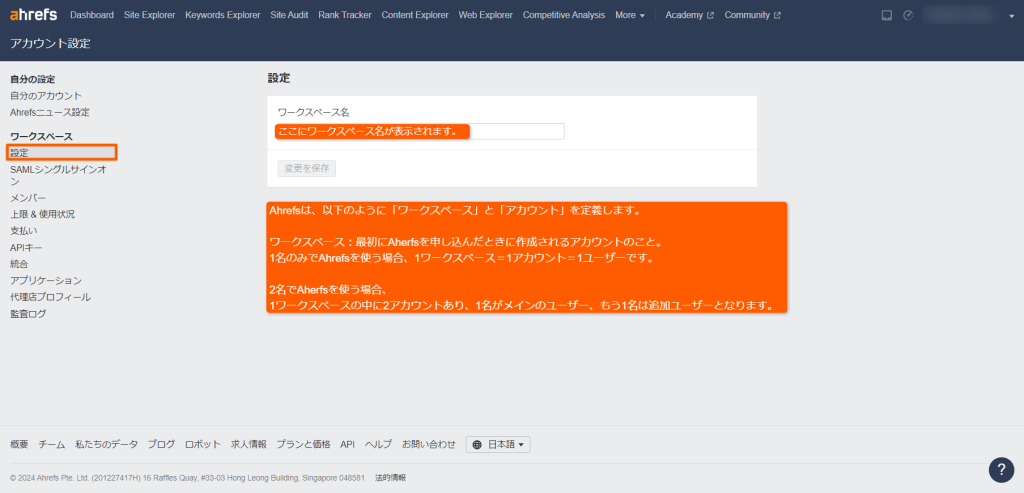Open 上限 & 使用状況 page
1024x493 pixels.
coord(42,214)
